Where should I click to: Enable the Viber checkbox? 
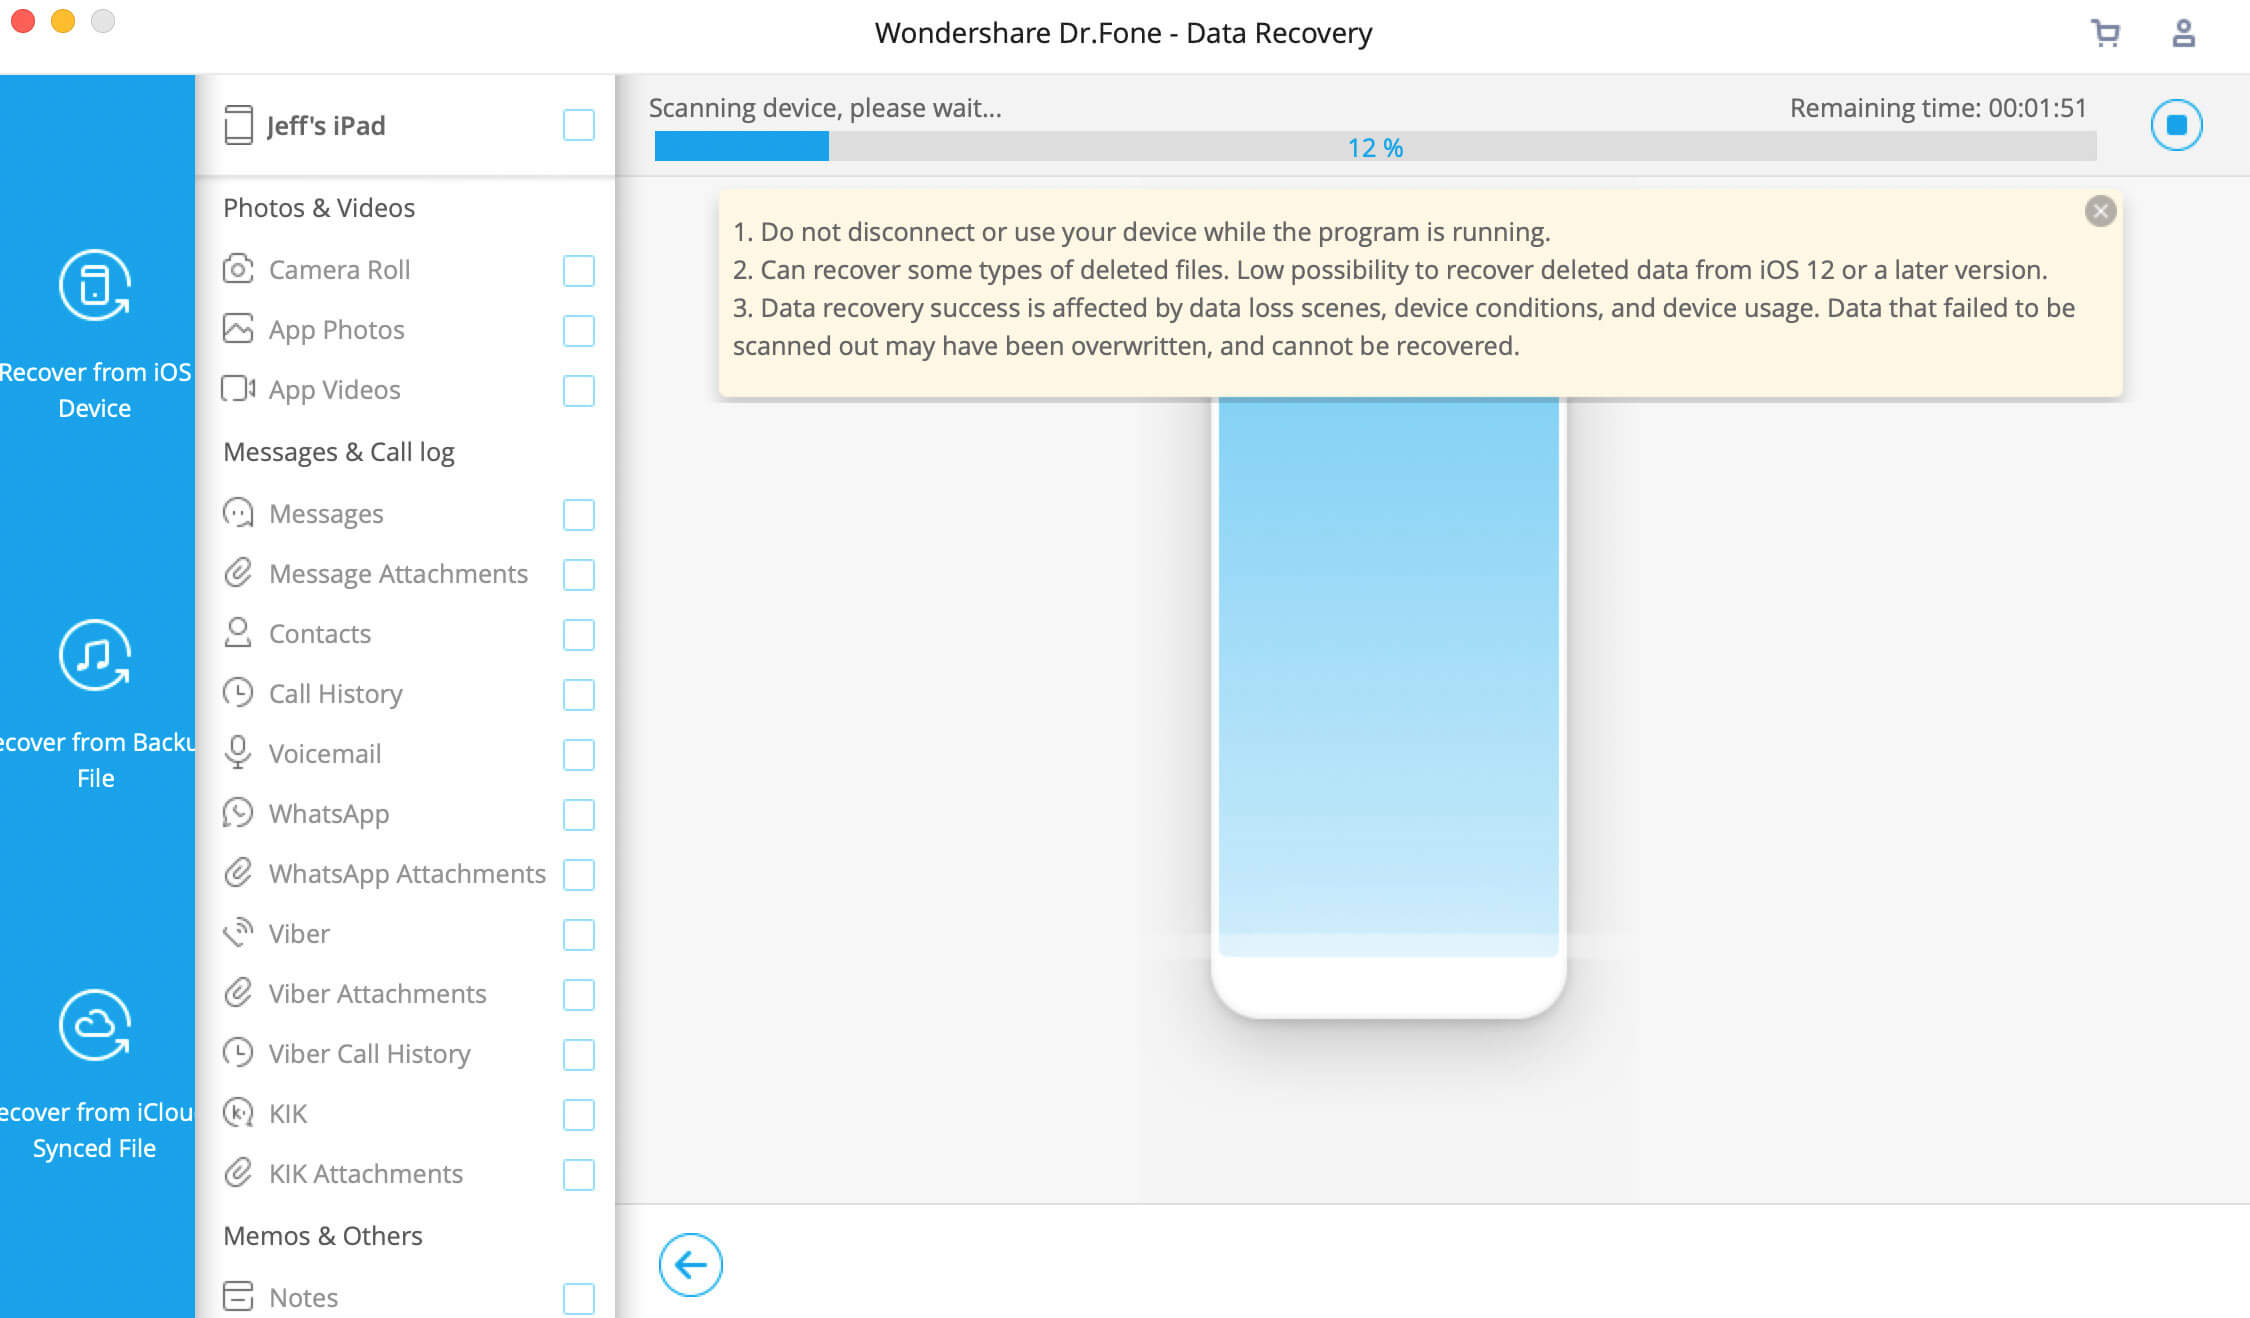click(578, 934)
